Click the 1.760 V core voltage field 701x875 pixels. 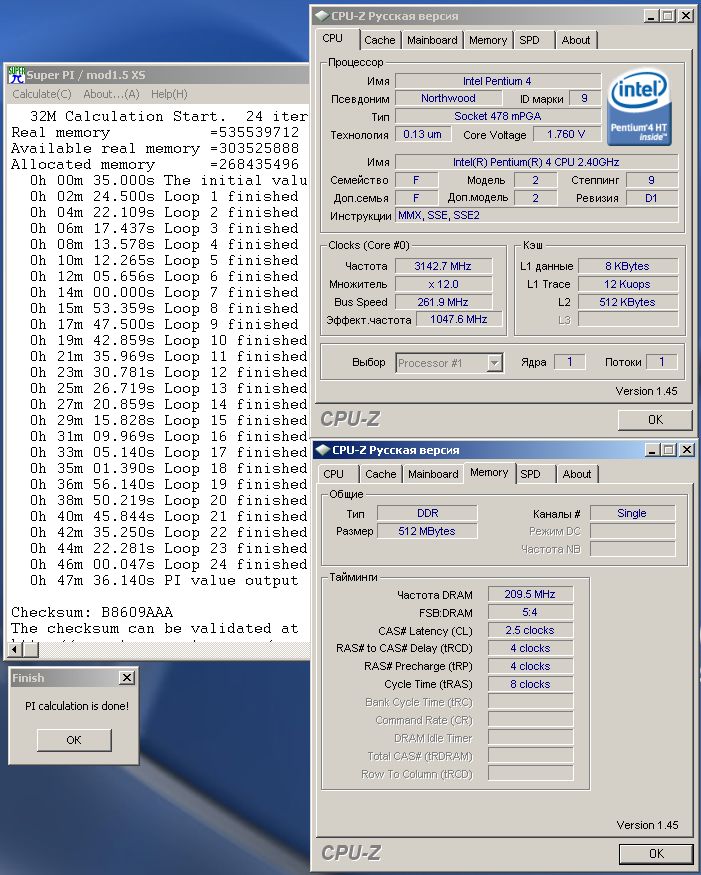coord(566,134)
